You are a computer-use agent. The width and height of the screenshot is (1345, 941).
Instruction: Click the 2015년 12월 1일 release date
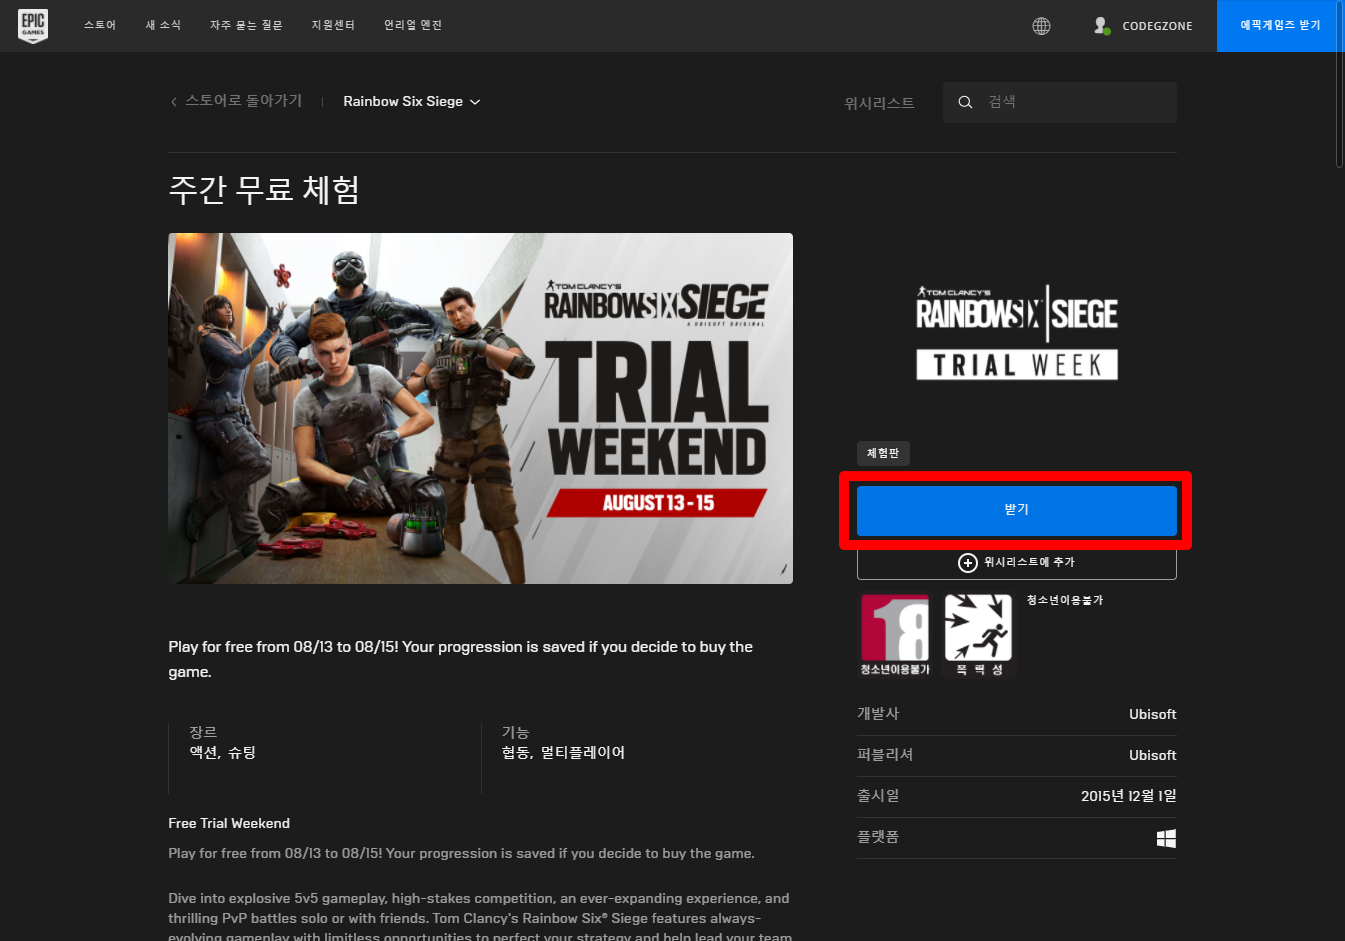click(1128, 796)
